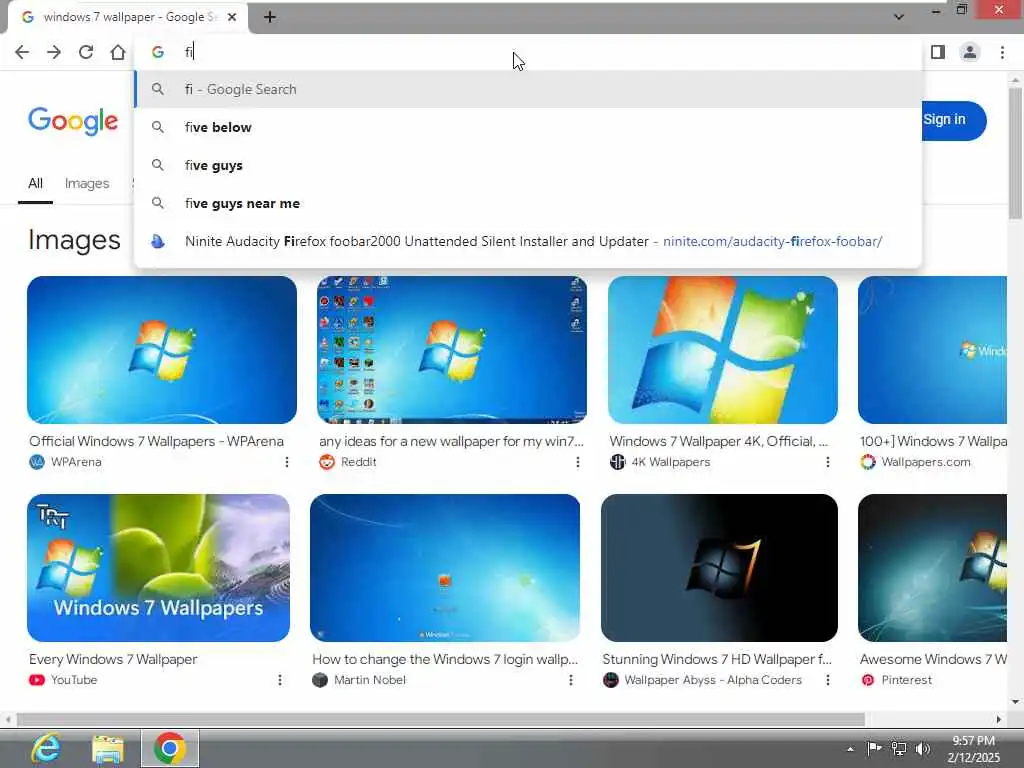1024x768 pixels.
Task: Choose the 'five below' suggestion
Action: tap(528, 127)
